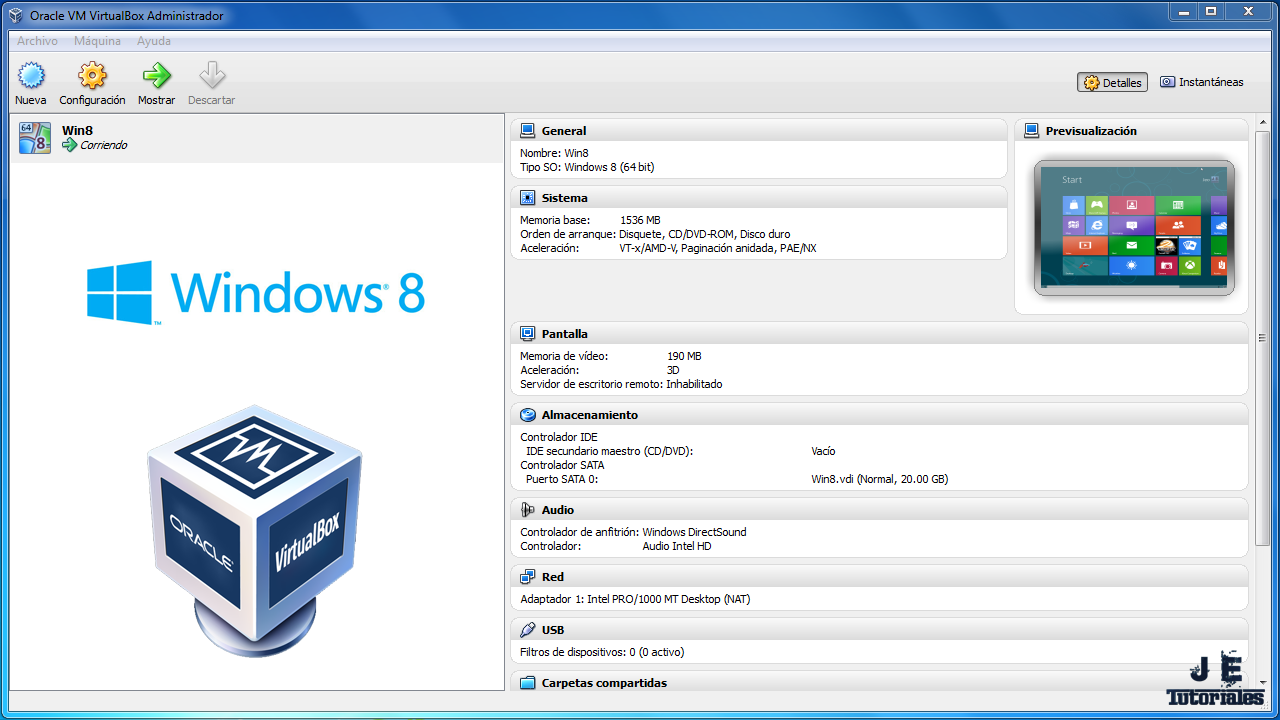Click the 'Windows DirectSound' host driver value
The width and height of the screenshot is (1280, 720).
(694, 532)
